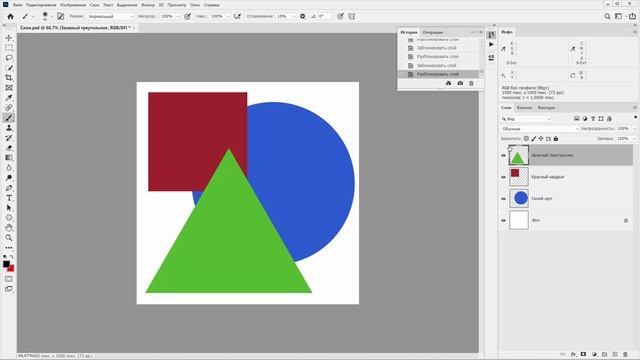
Task: Delete layer using trash icon
Action: pos(625,354)
